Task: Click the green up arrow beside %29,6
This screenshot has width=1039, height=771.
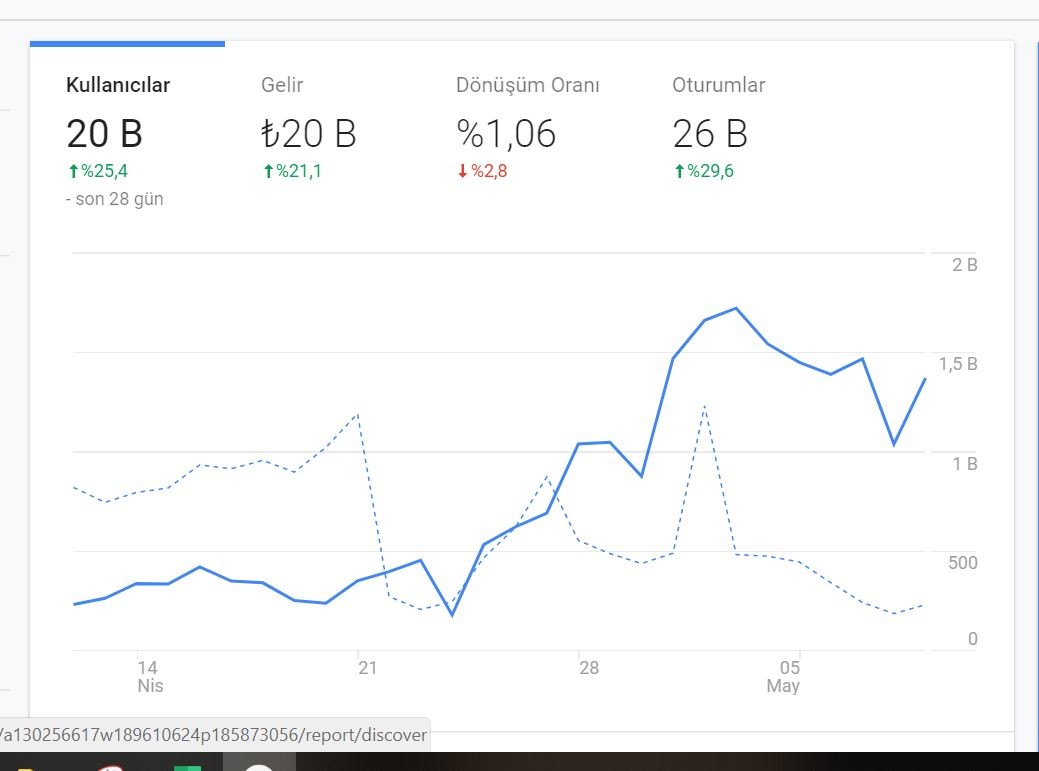Action: (x=679, y=172)
